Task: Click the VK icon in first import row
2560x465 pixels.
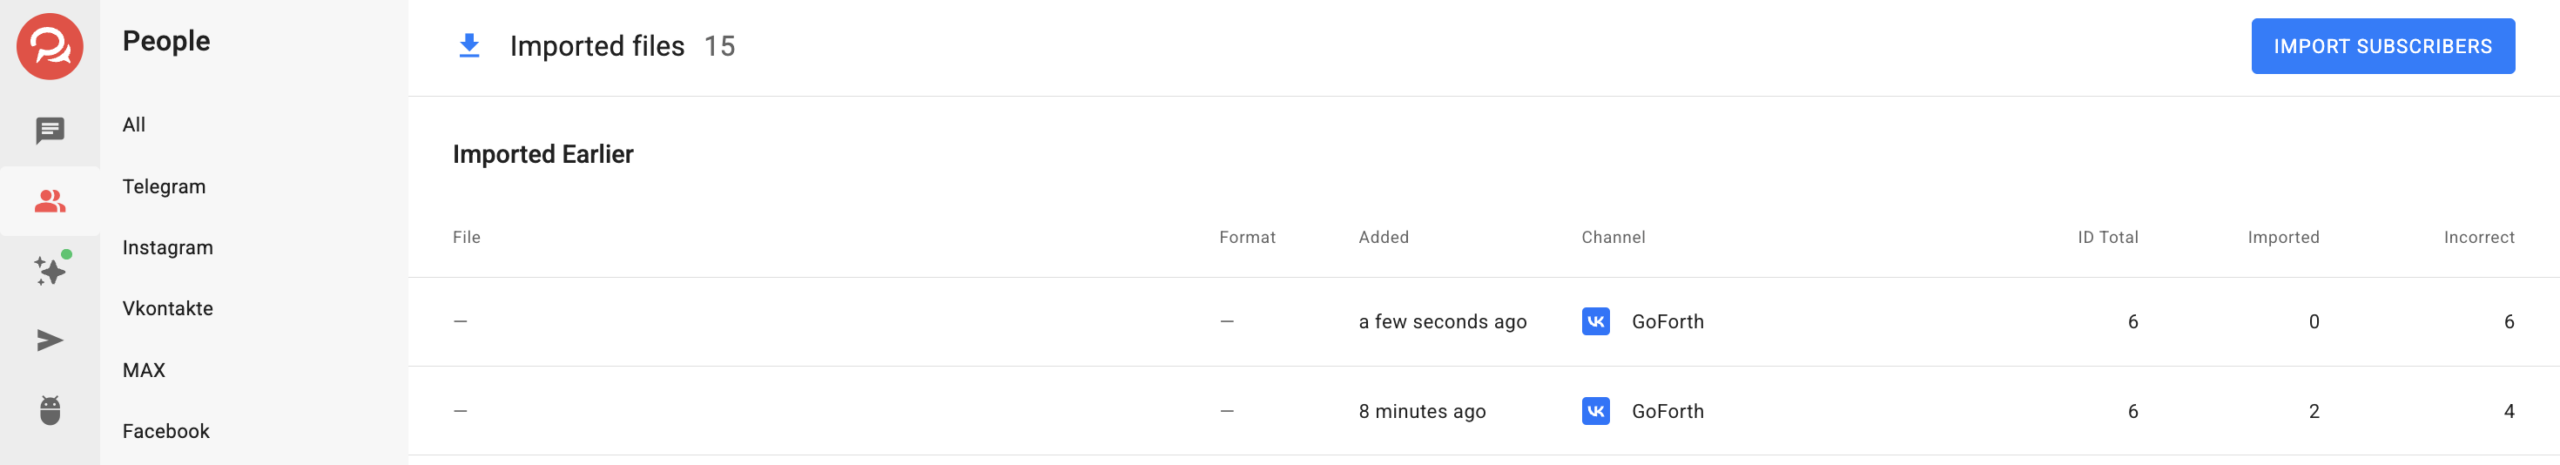Action: pos(1595,322)
